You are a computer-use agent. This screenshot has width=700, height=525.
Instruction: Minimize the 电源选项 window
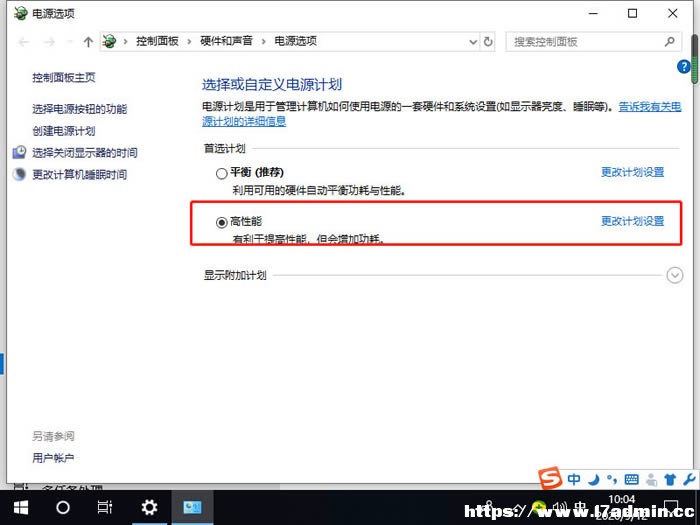point(593,13)
